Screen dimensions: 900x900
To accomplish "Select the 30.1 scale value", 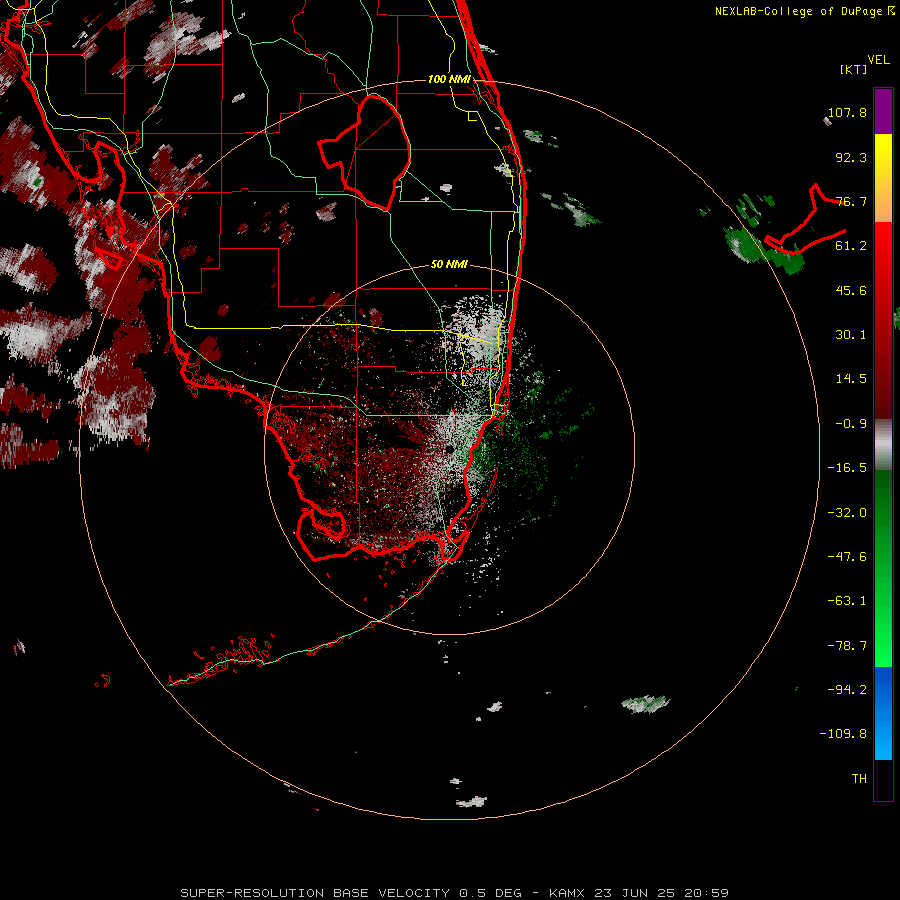I will pos(851,335).
